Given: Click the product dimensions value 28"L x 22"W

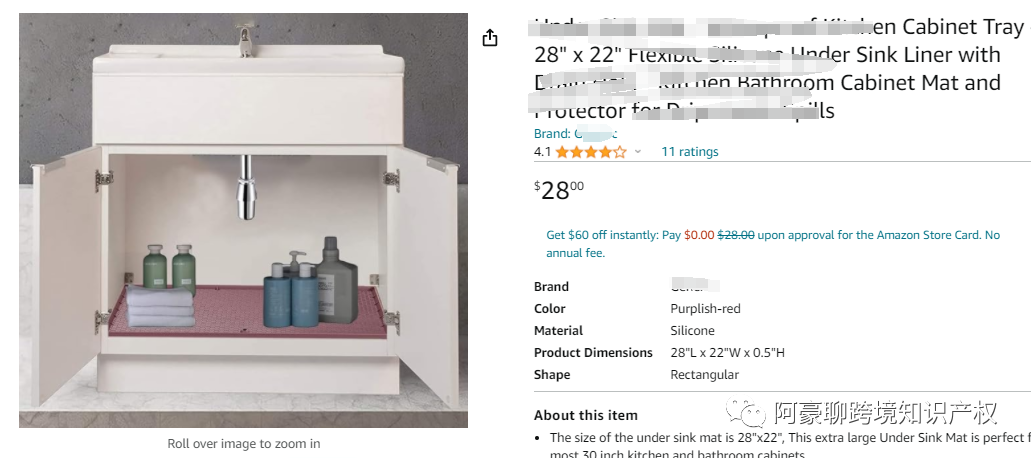Looking at the screenshot, I should click(727, 353).
